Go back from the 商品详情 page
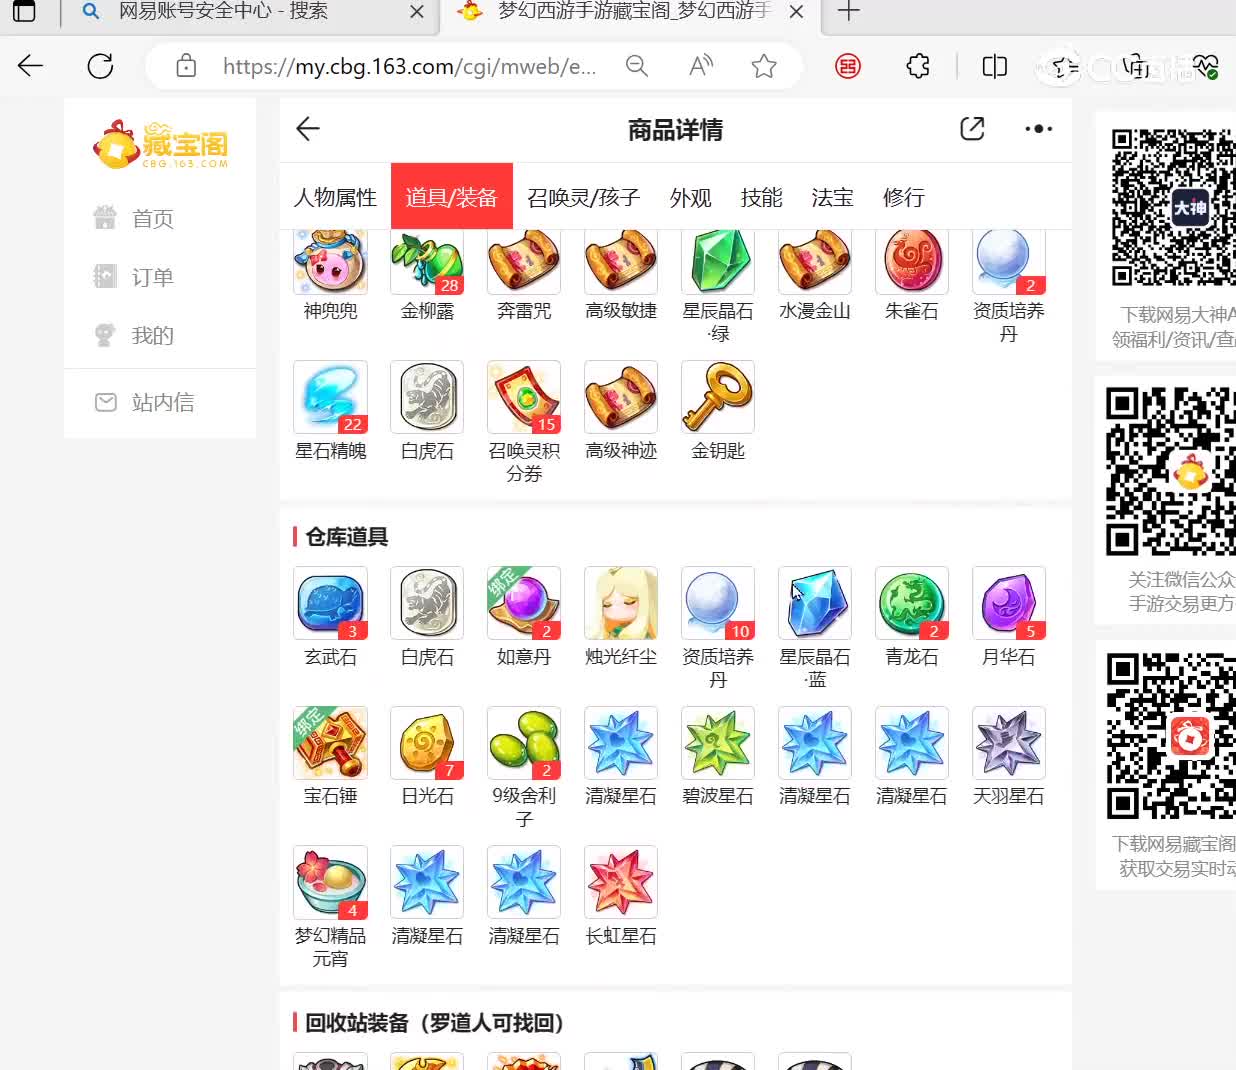Screen dimensions: 1236x1070 (x=308, y=128)
